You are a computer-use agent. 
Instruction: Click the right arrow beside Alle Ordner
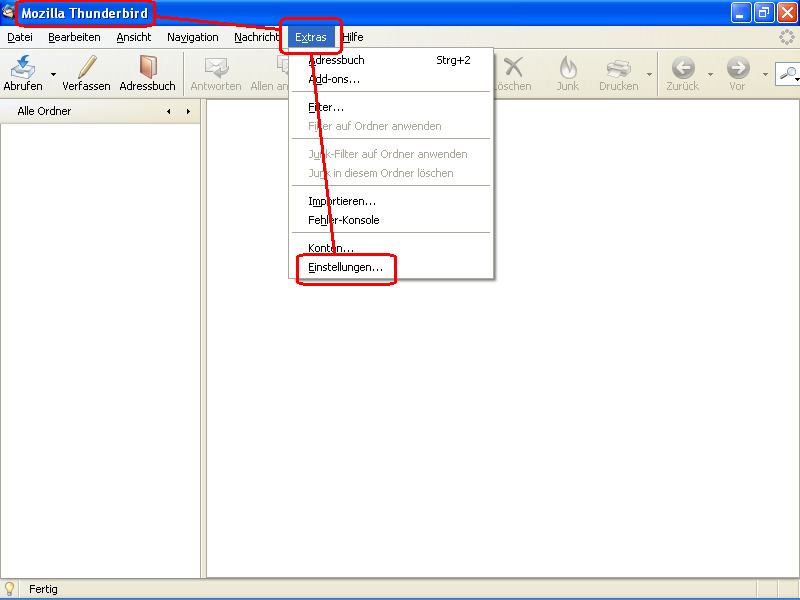coord(187,112)
